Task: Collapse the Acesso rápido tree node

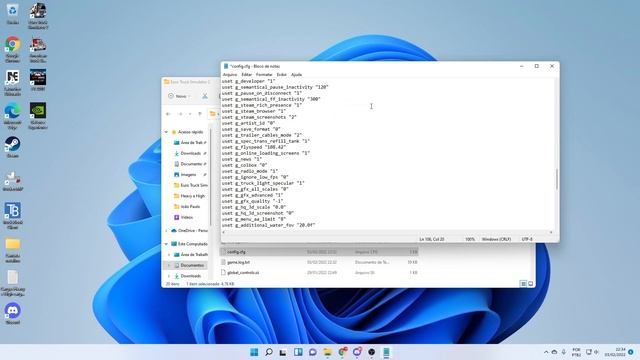Action: (x=167, y=132)
